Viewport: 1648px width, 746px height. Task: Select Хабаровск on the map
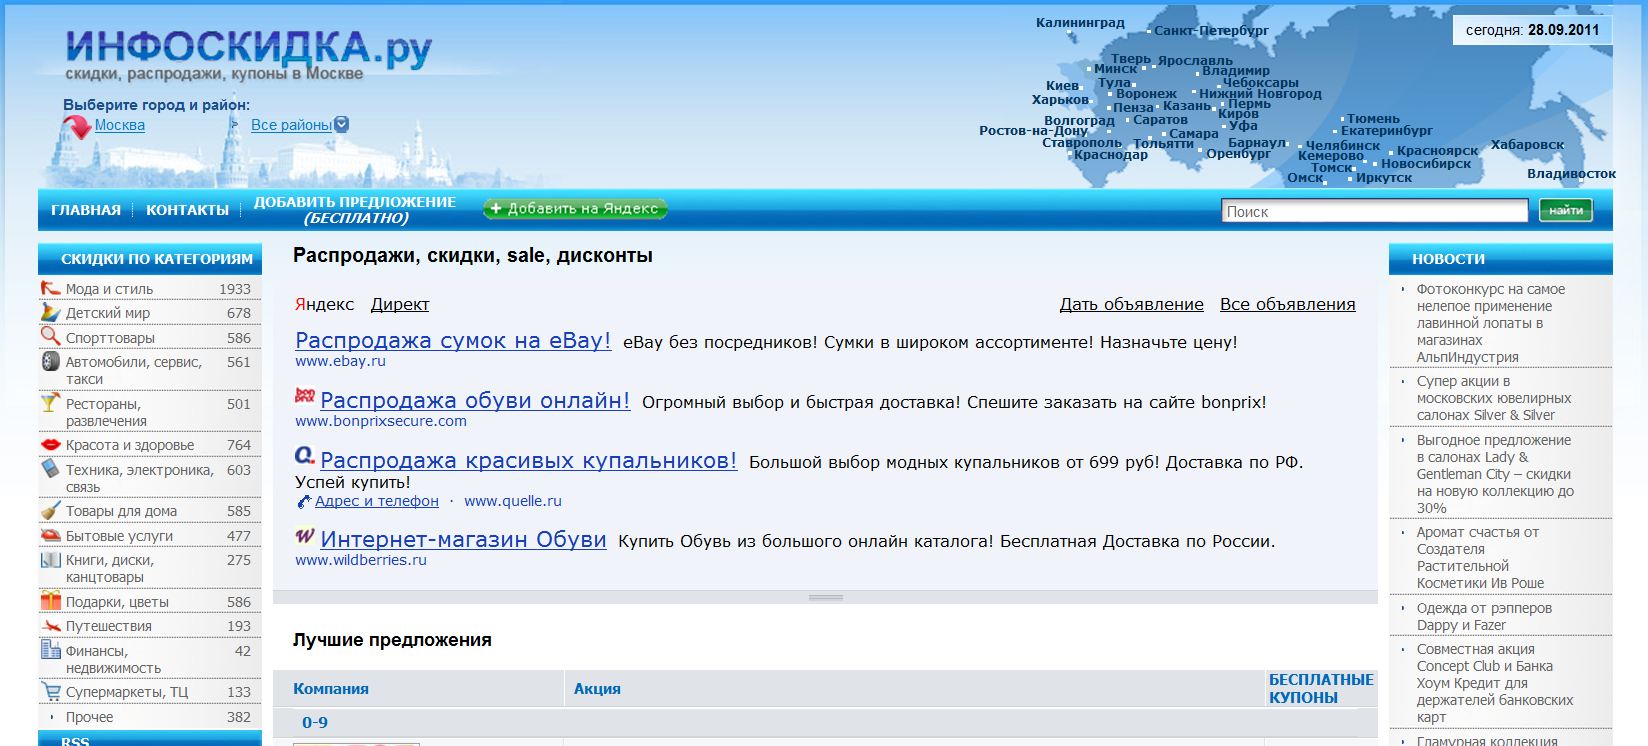pyautogui.click(x=1527, y=144)
